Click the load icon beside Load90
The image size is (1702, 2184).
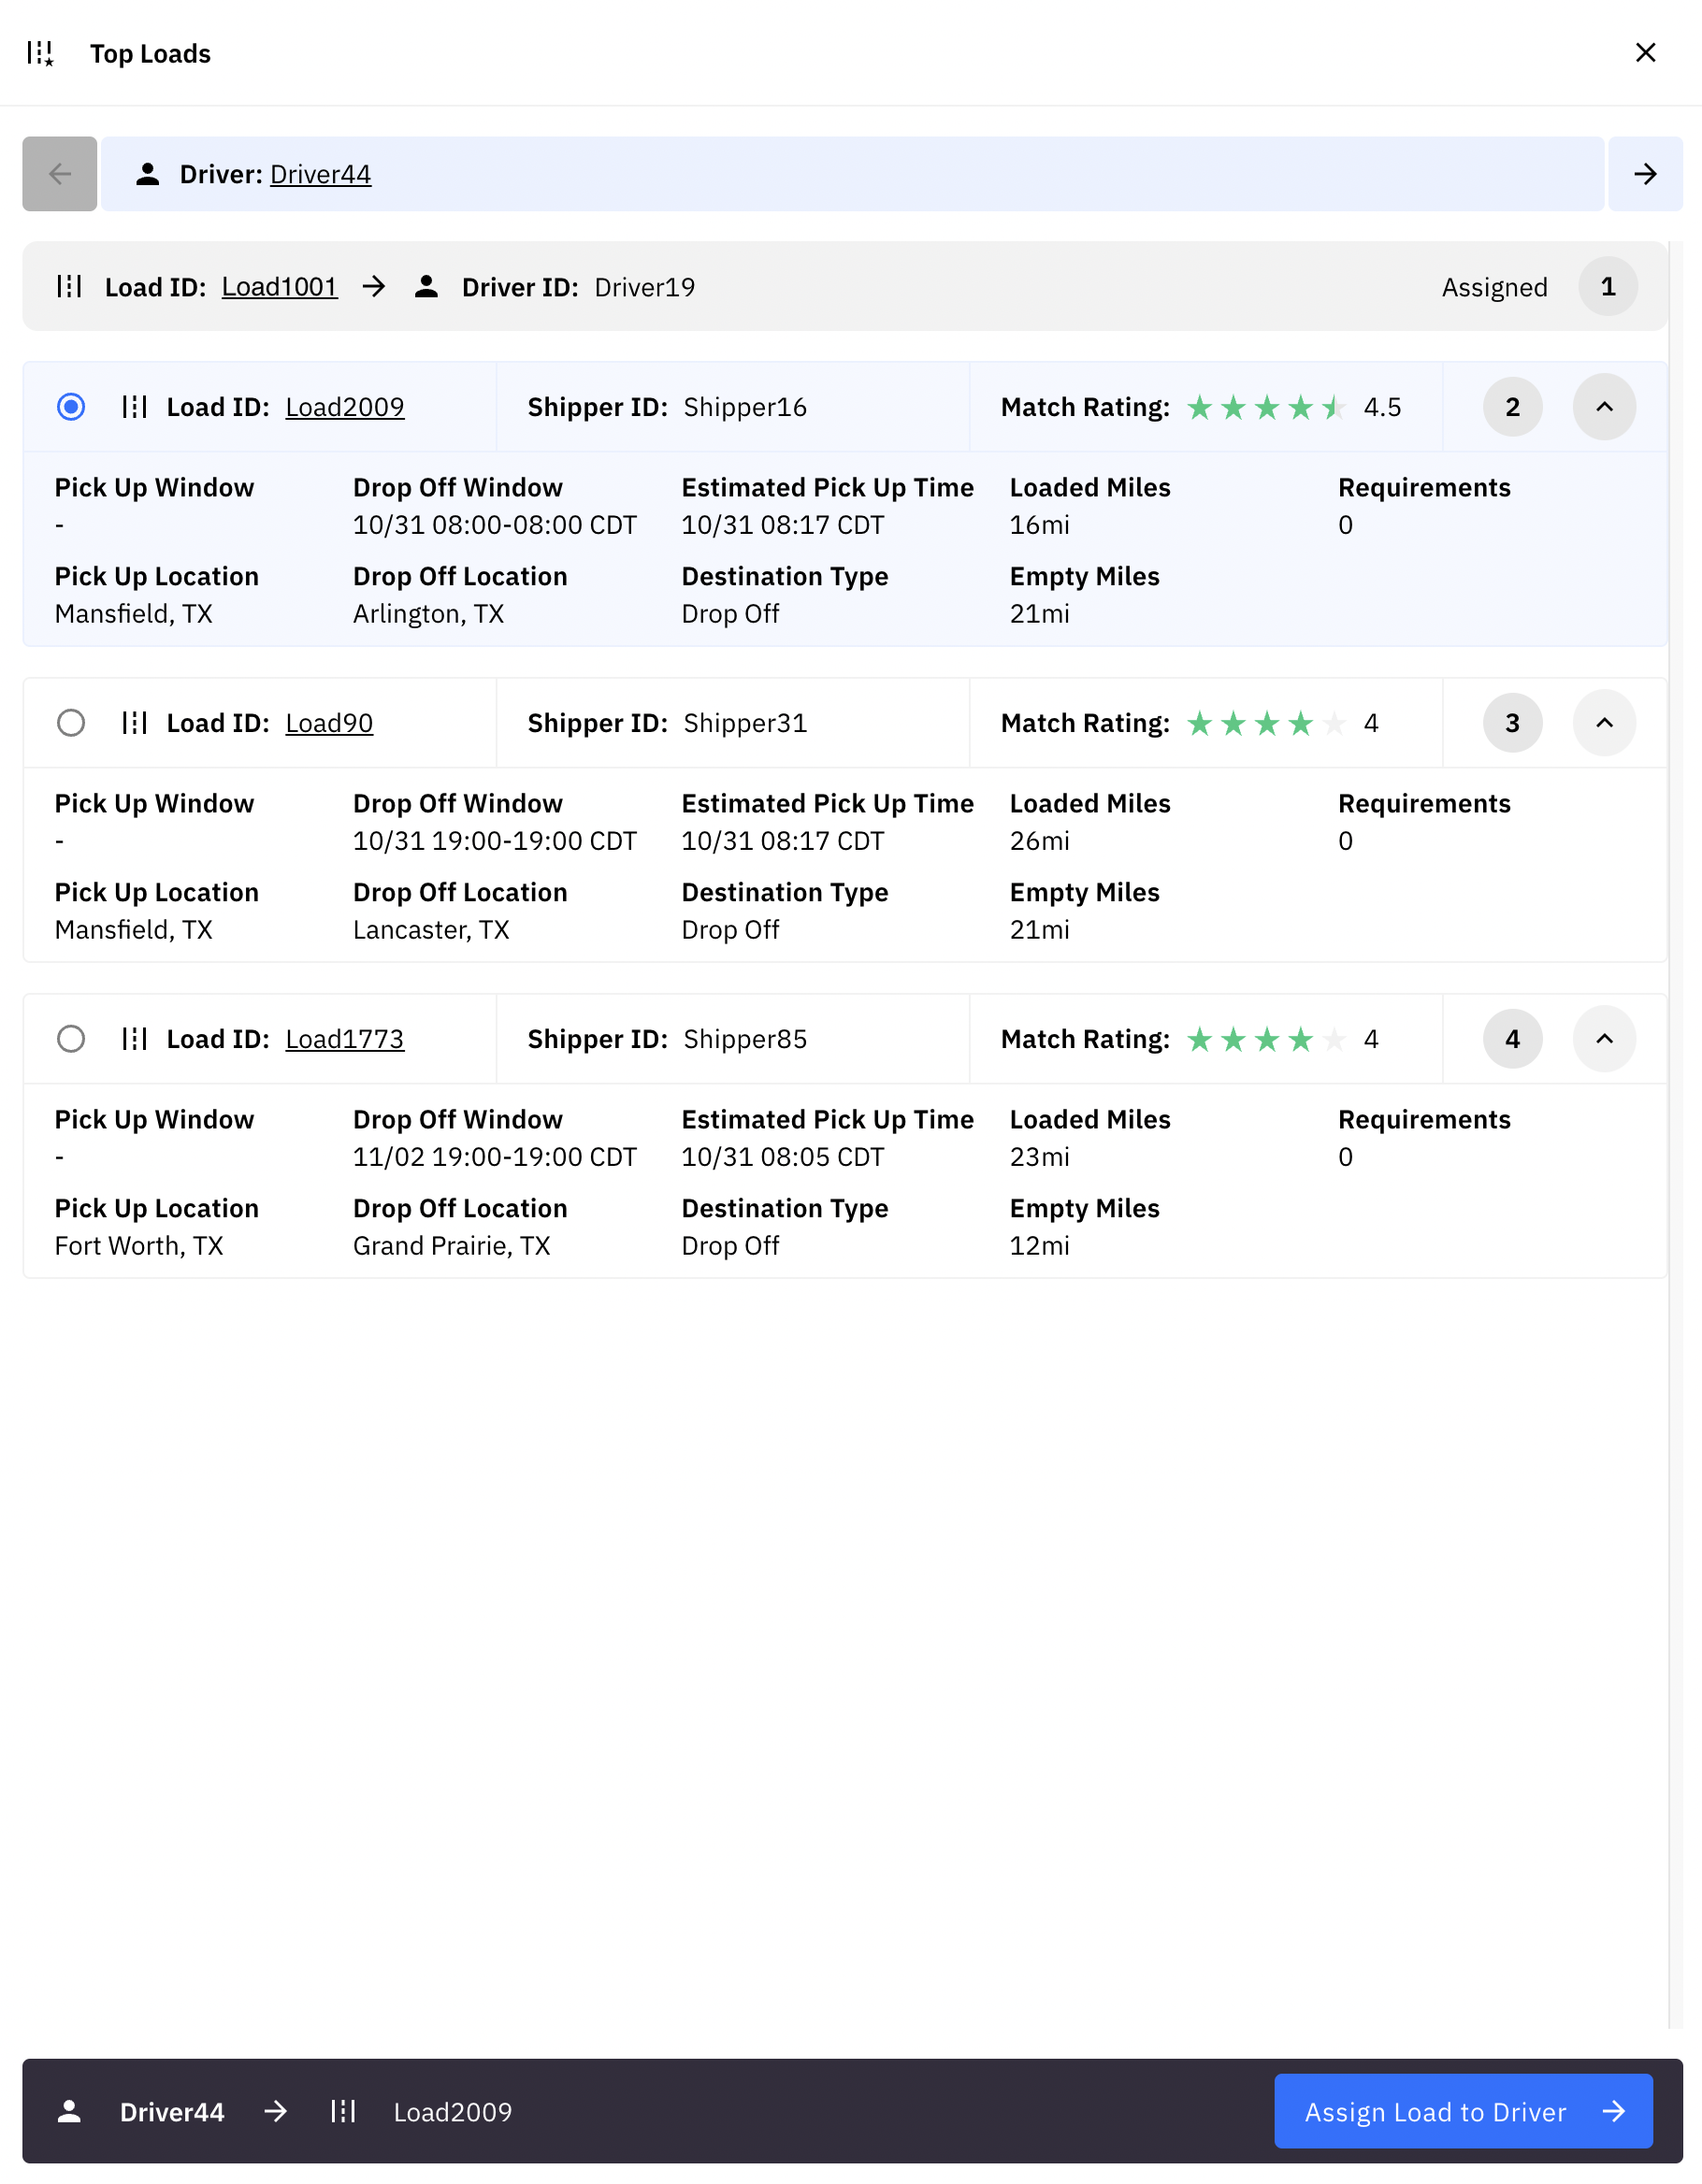coord(136,722)
